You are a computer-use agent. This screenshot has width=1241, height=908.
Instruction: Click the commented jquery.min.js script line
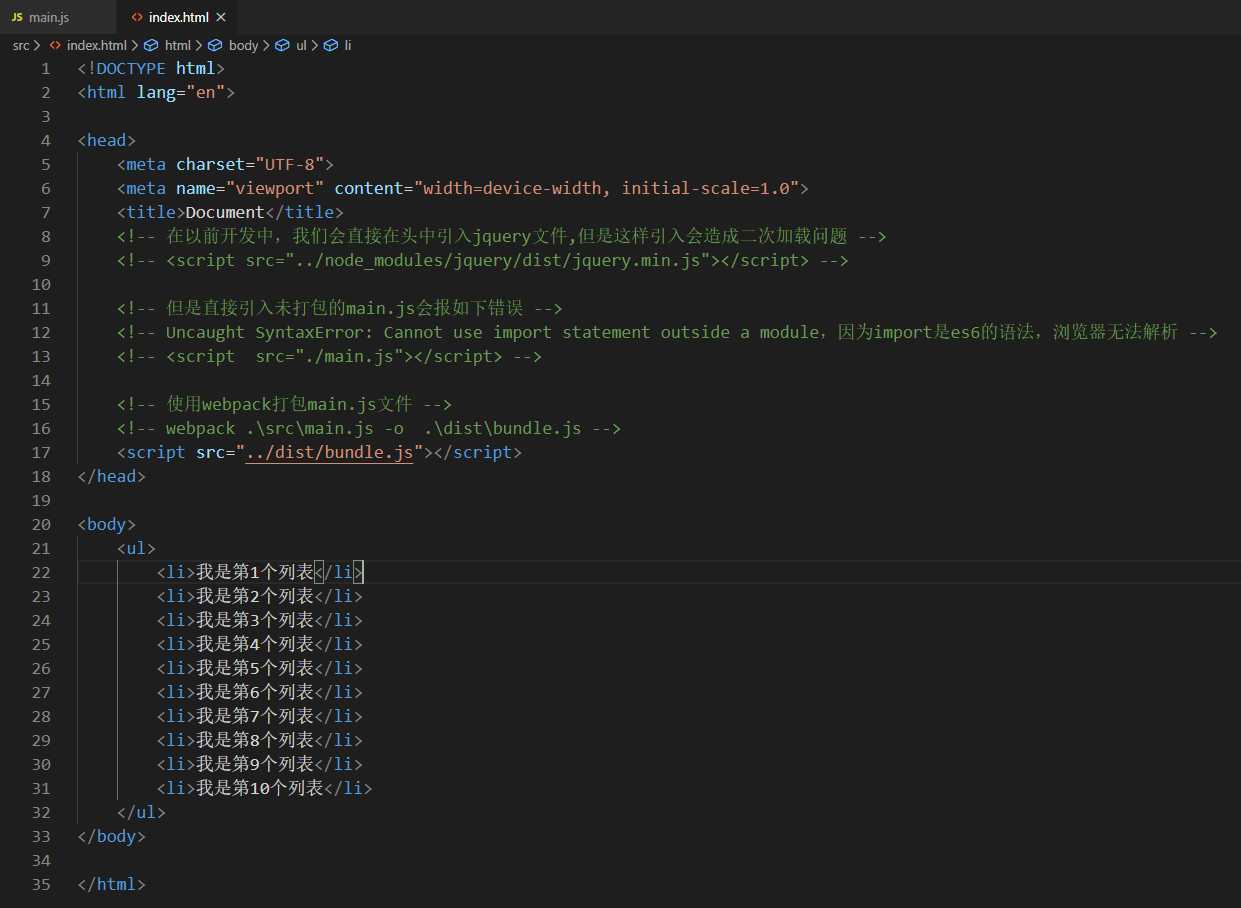point(482,260)
